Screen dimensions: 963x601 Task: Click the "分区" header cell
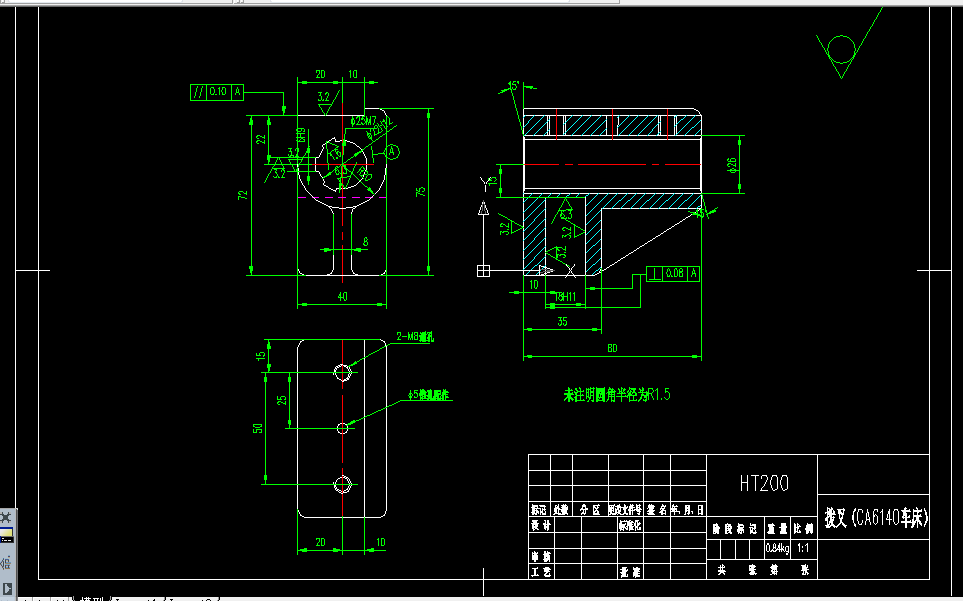click(x=590, y=510)
